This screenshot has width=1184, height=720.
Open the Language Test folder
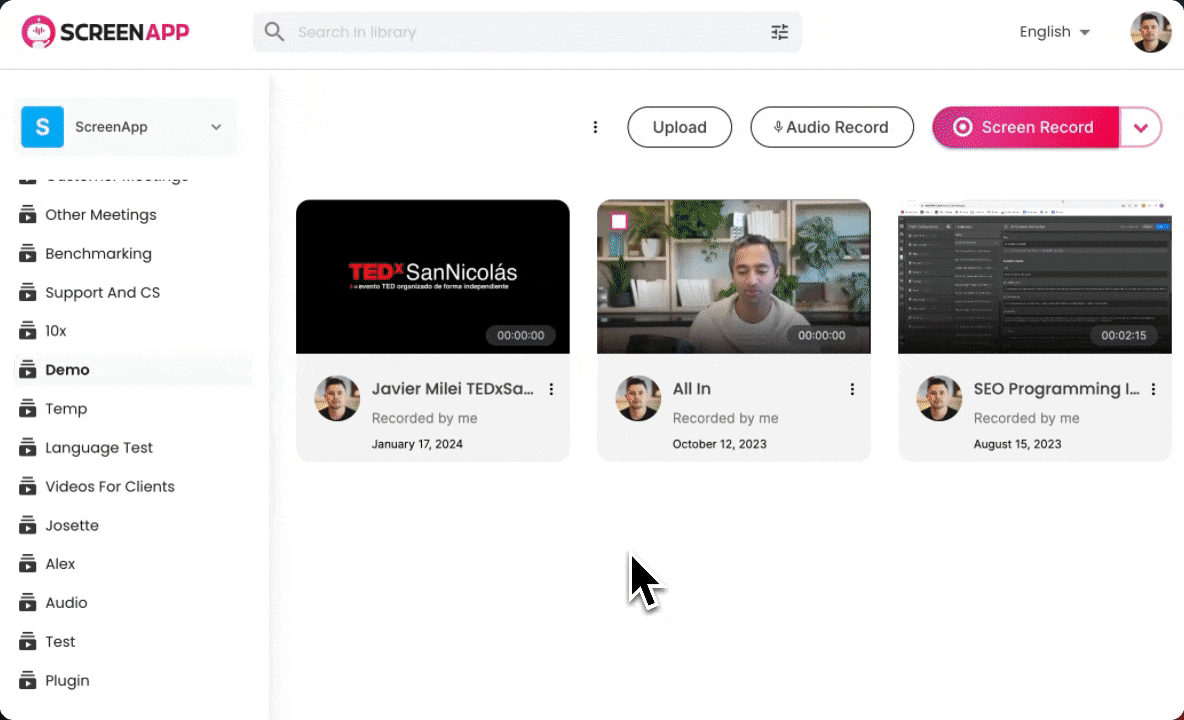point(98,448)
